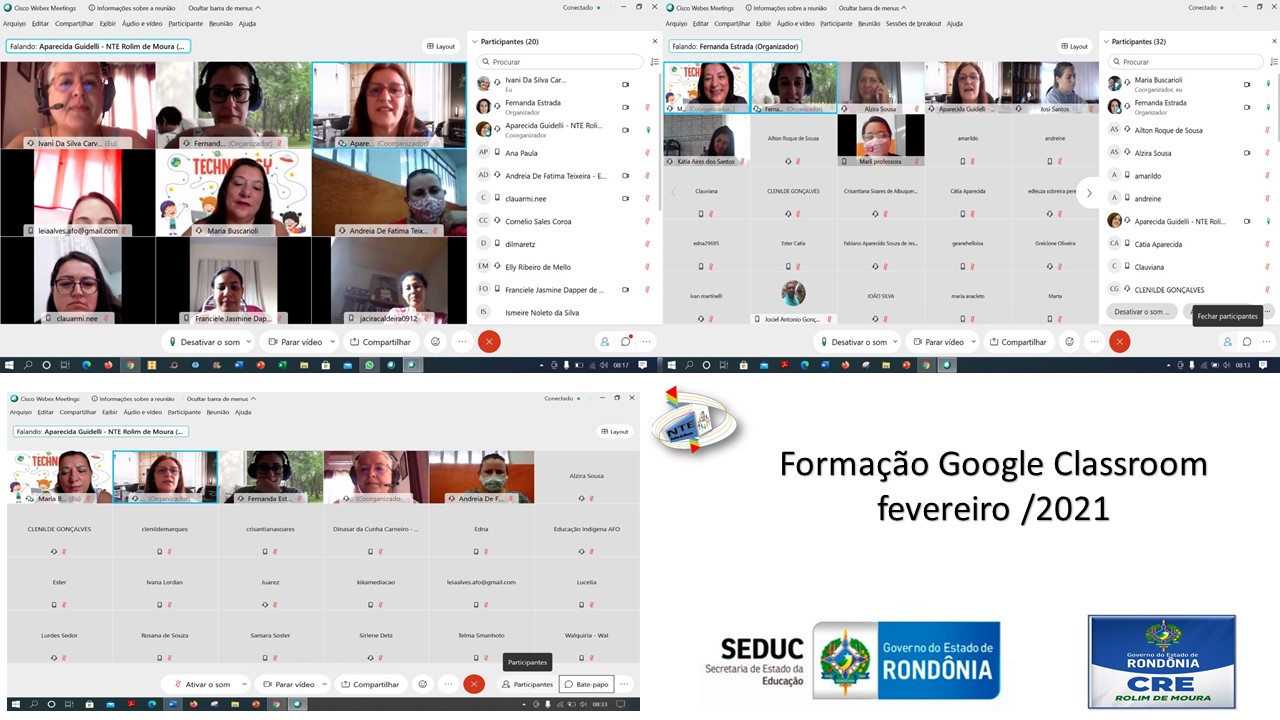
Task: Open Participante menu in bottom window
Action: 184,412
